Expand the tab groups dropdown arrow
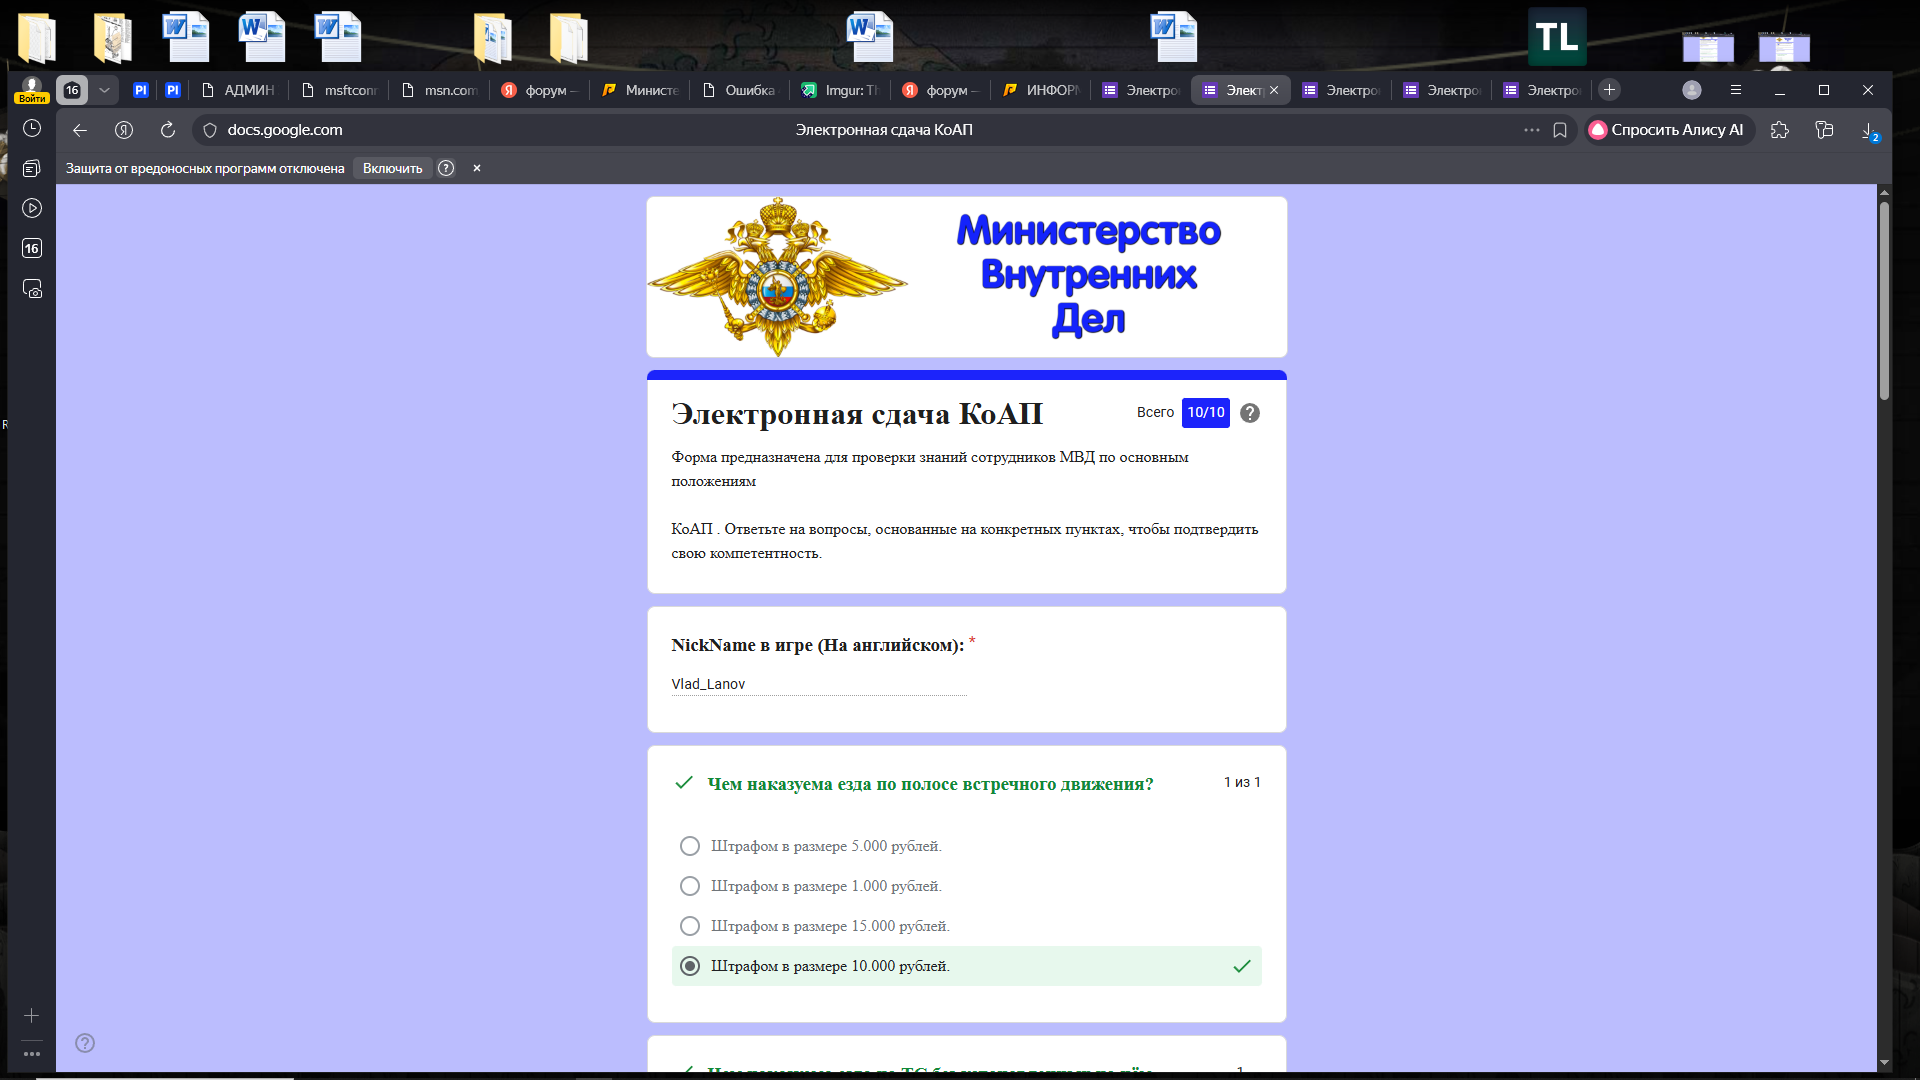Screen dimensions: 1920x1080 104,90
